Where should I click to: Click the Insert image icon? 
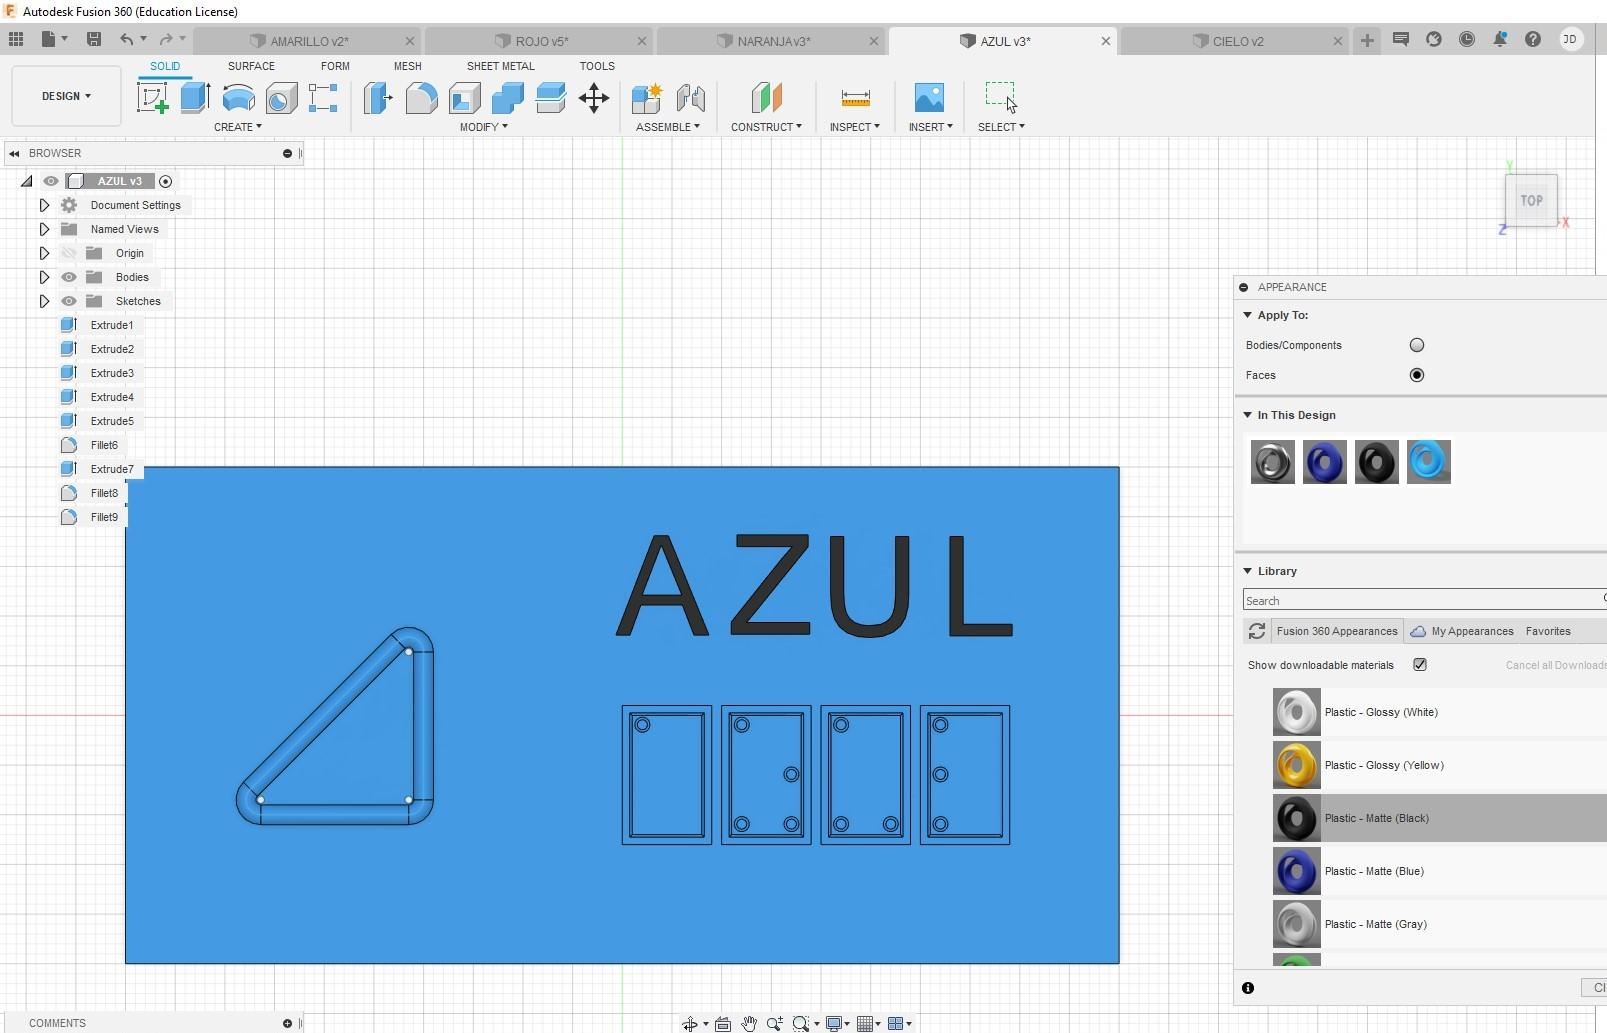(x=929, y=98)
